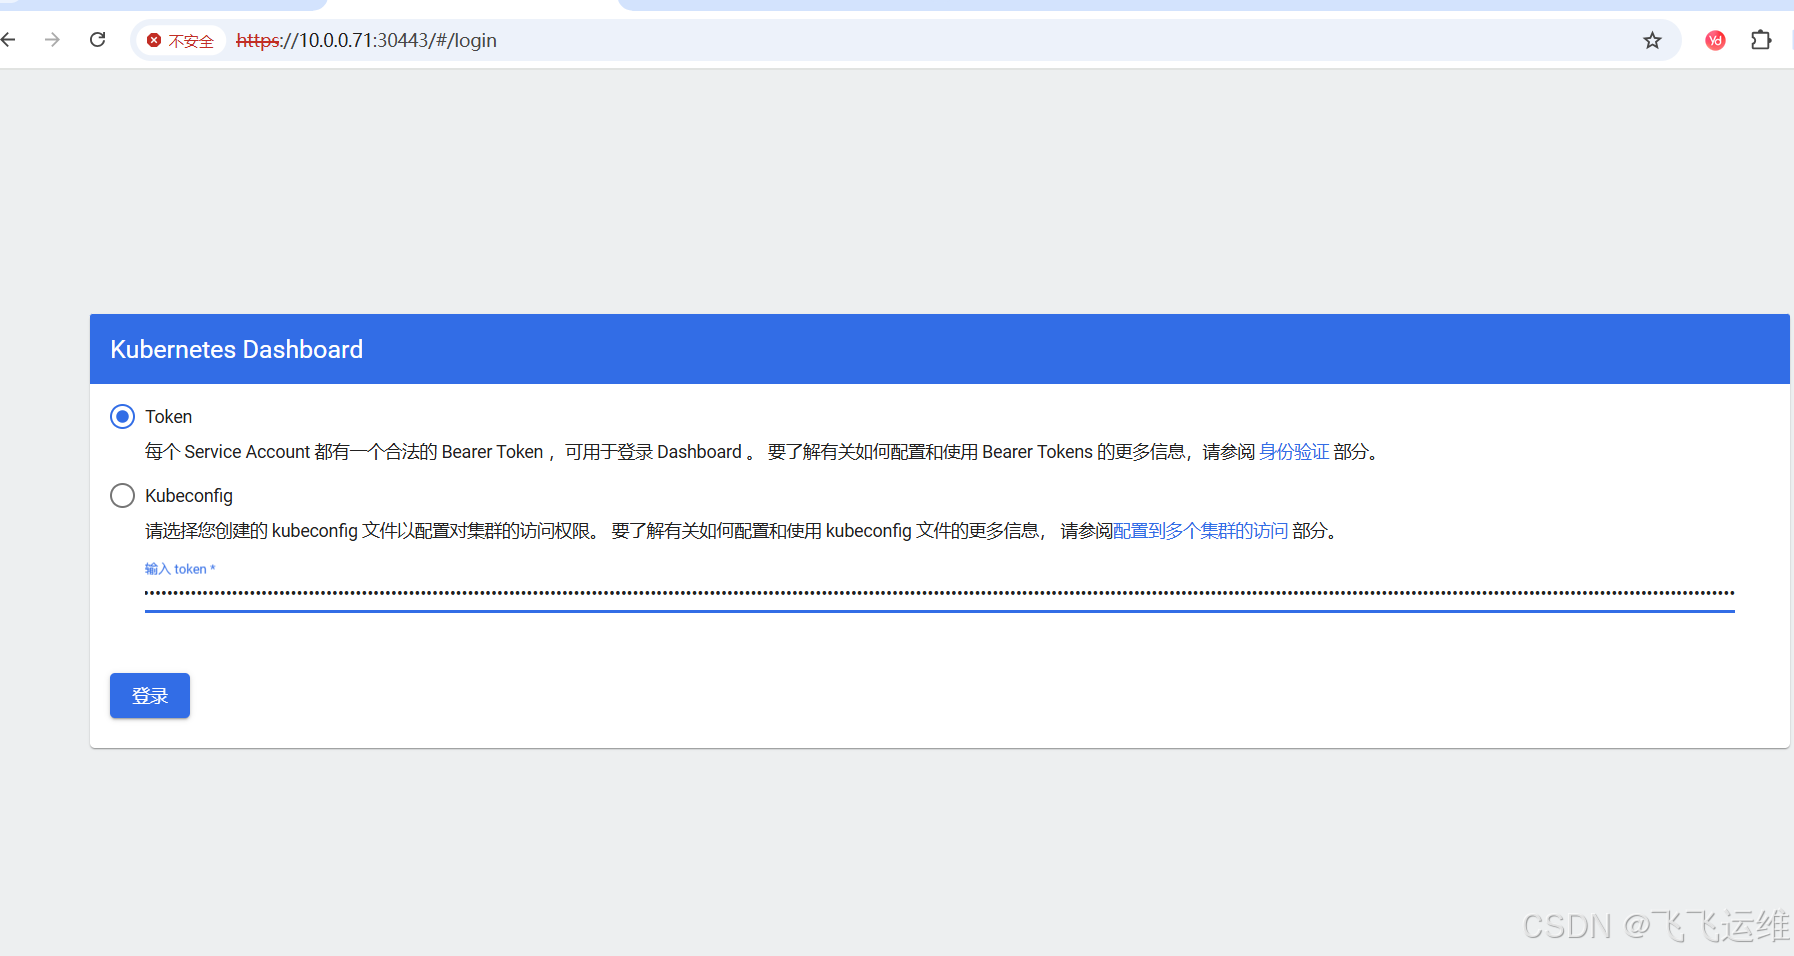This screenshot has width=1794, height=956.
Task: Open the 身份验证 authentication link
Action: [1294, 452]
